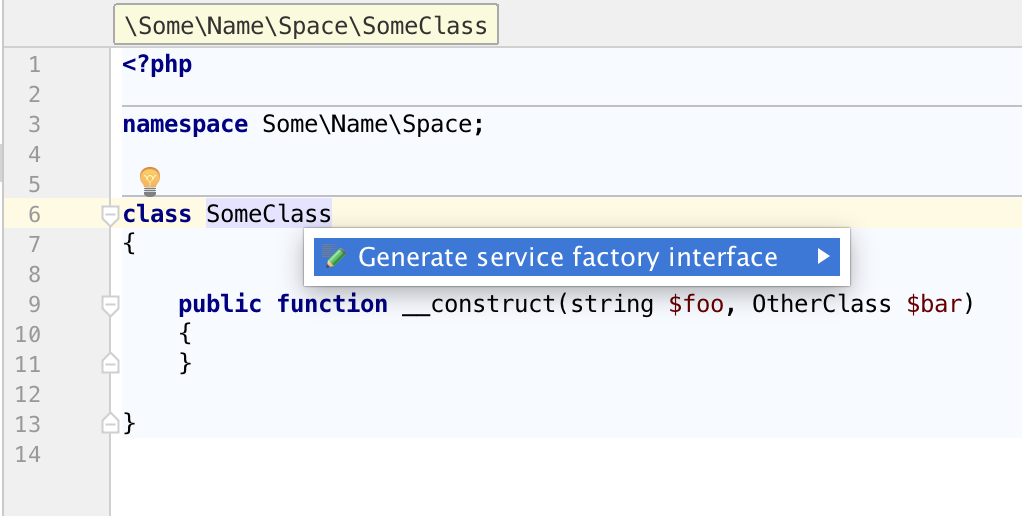Click the public keyword on line 9

[220, 304]
